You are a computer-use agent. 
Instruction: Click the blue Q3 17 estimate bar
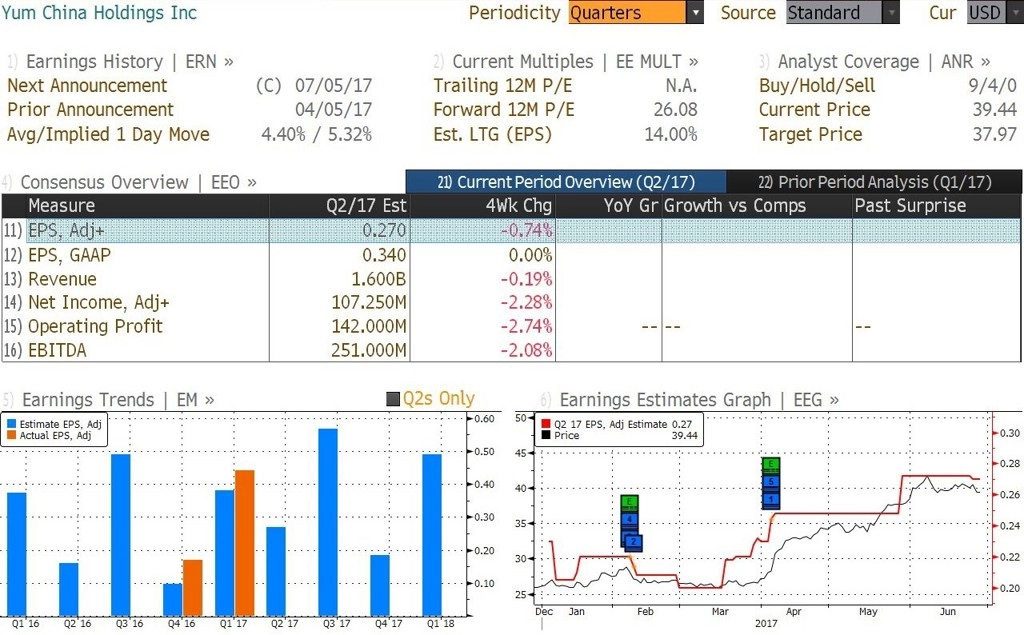[328, 522]
